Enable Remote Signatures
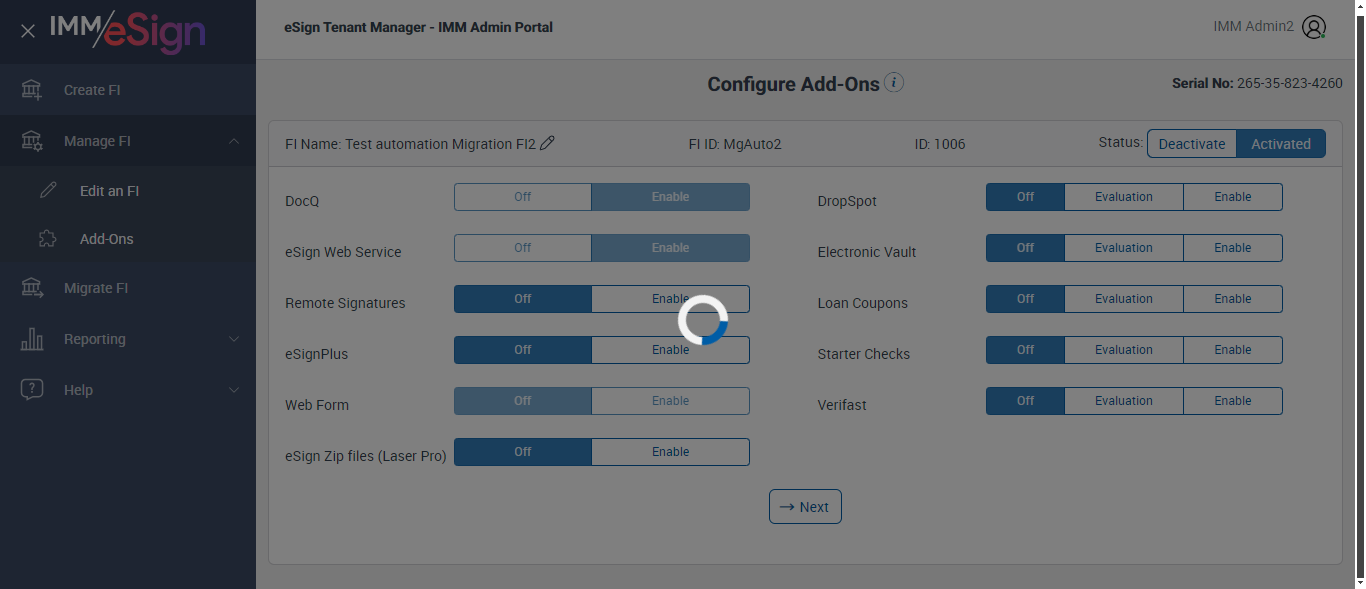 pyautogui.click(x=670, y=299)
